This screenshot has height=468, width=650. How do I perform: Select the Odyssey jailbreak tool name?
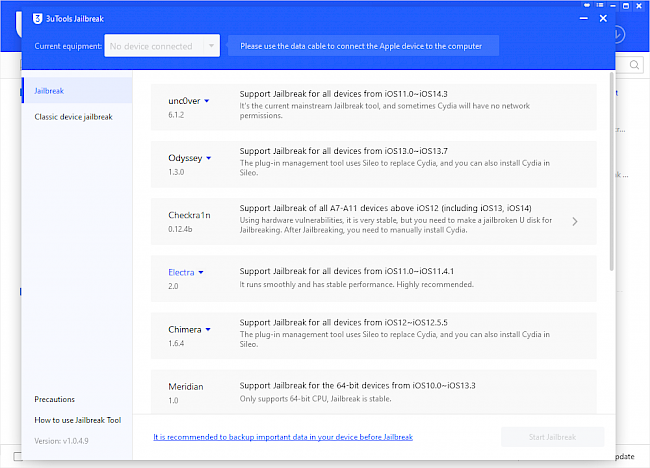(185, 158)
